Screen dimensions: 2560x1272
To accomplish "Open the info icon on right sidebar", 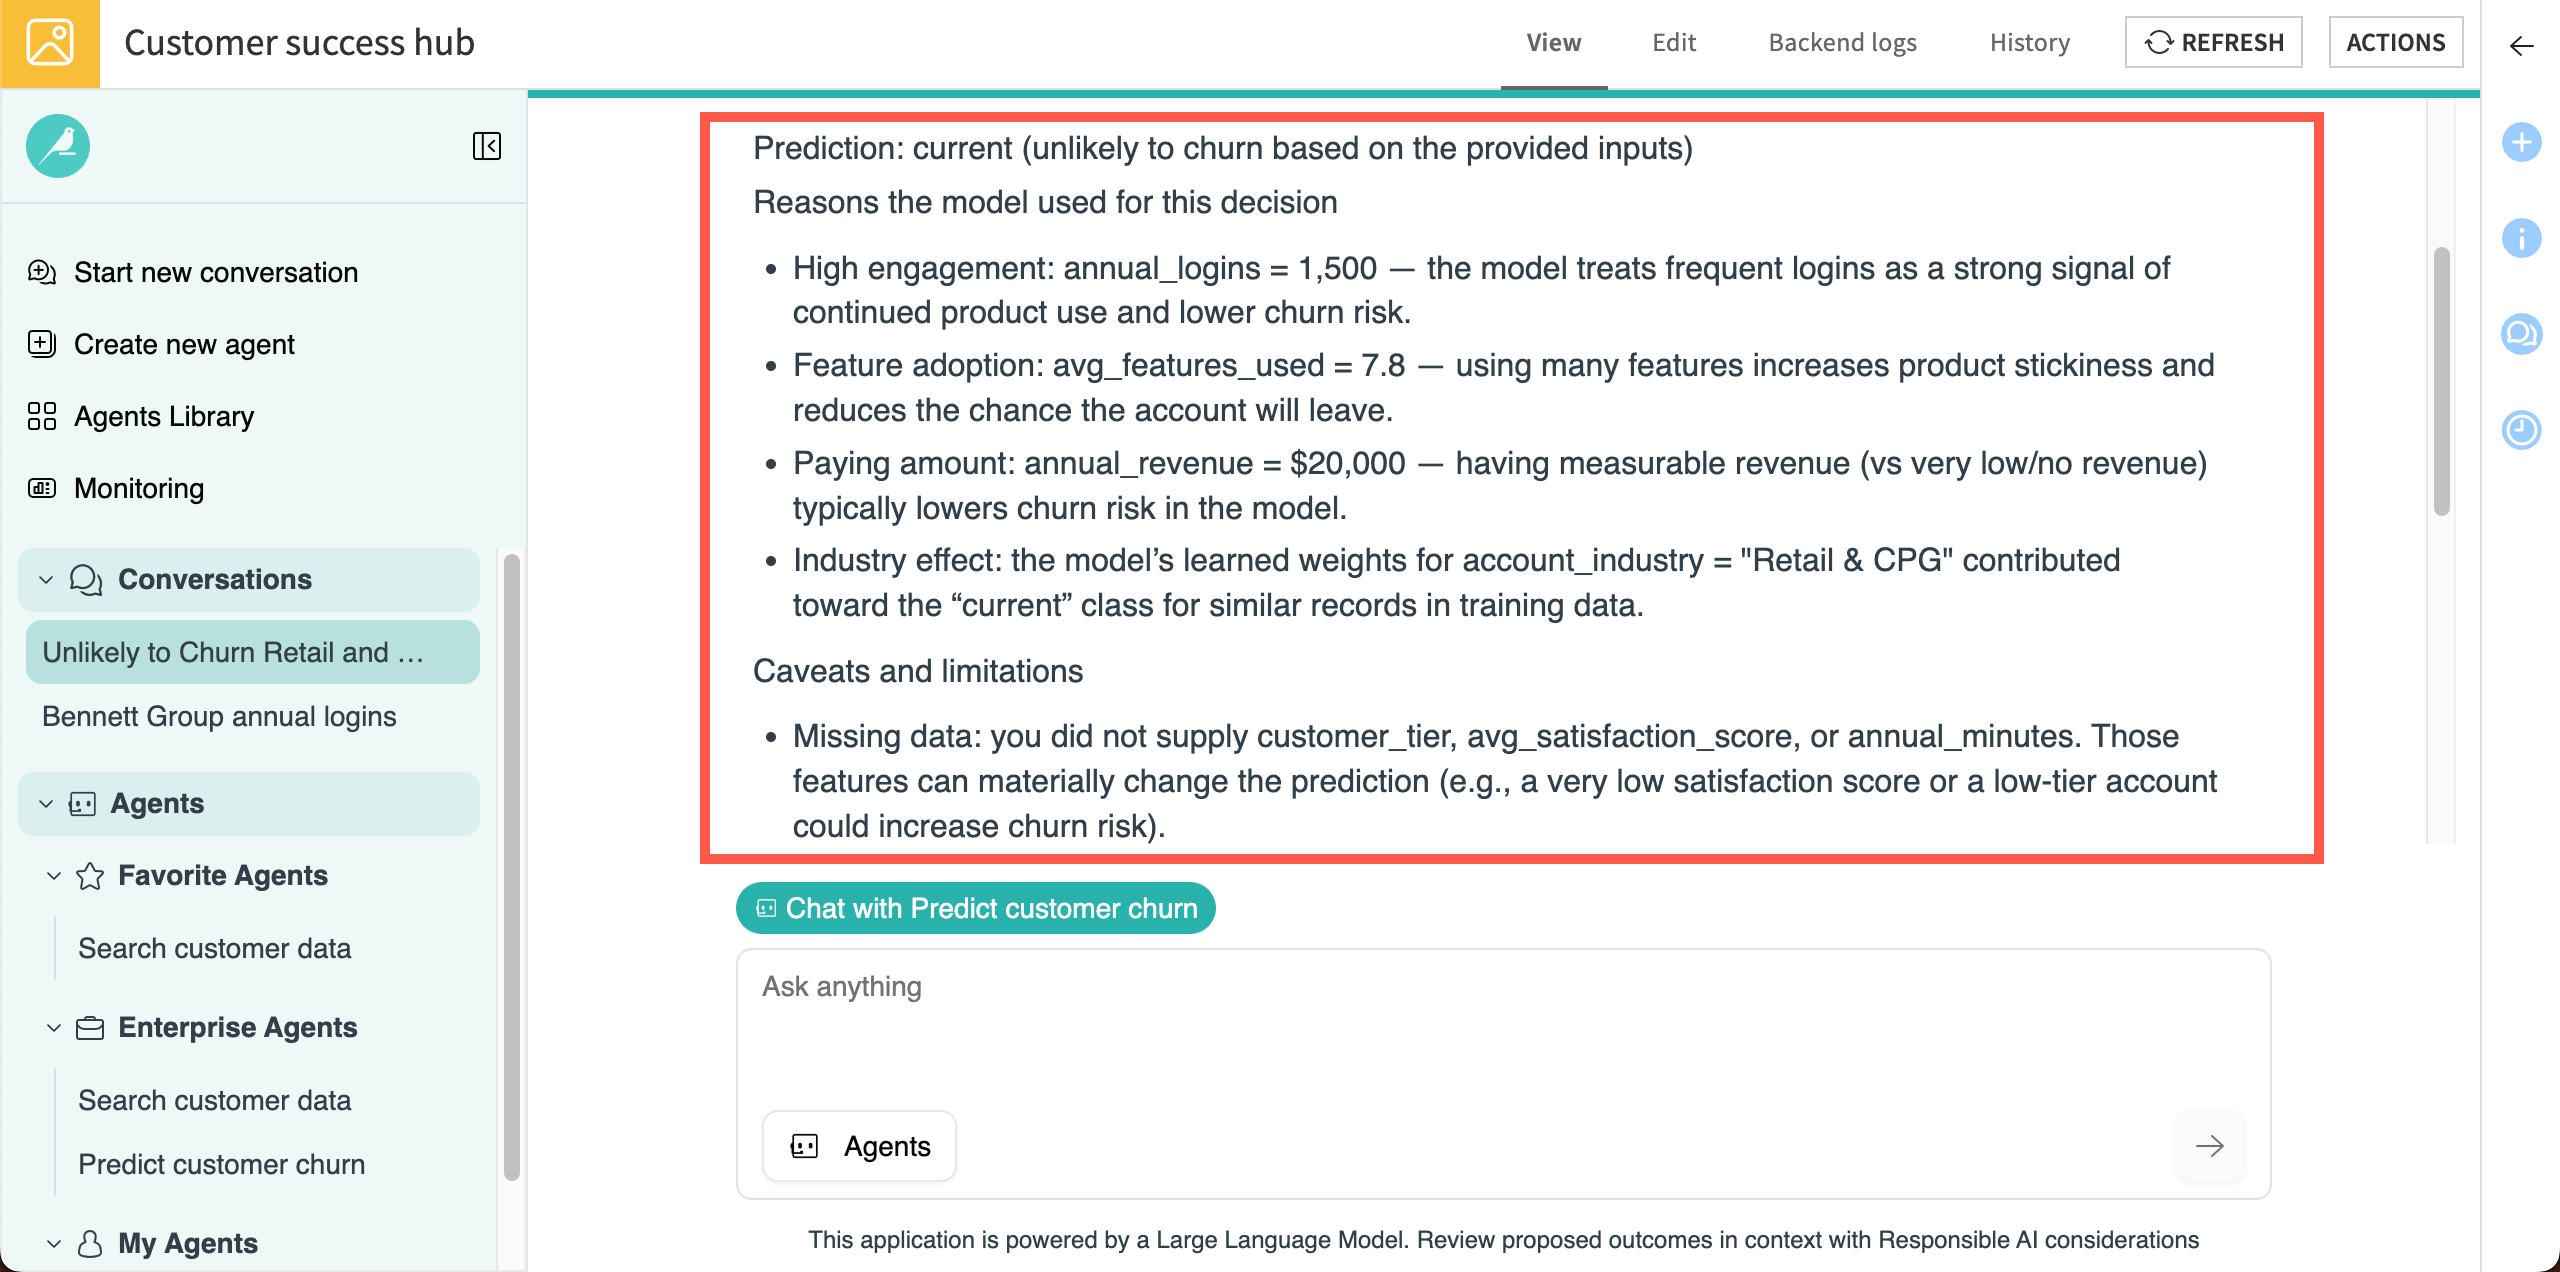I will [x=2521, y=238].
